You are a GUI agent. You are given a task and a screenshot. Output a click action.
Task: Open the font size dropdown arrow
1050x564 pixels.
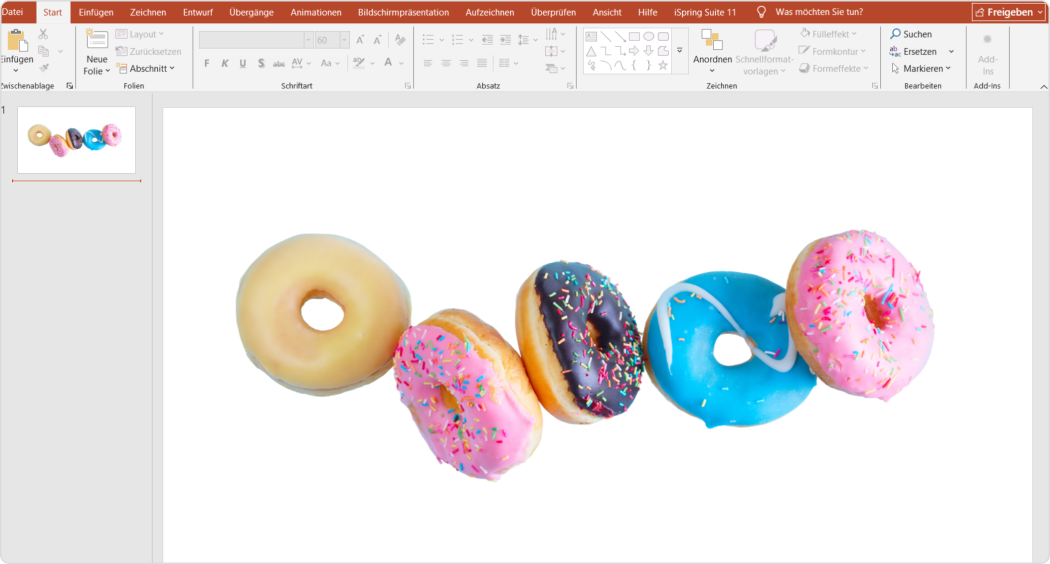click(344, 40)
